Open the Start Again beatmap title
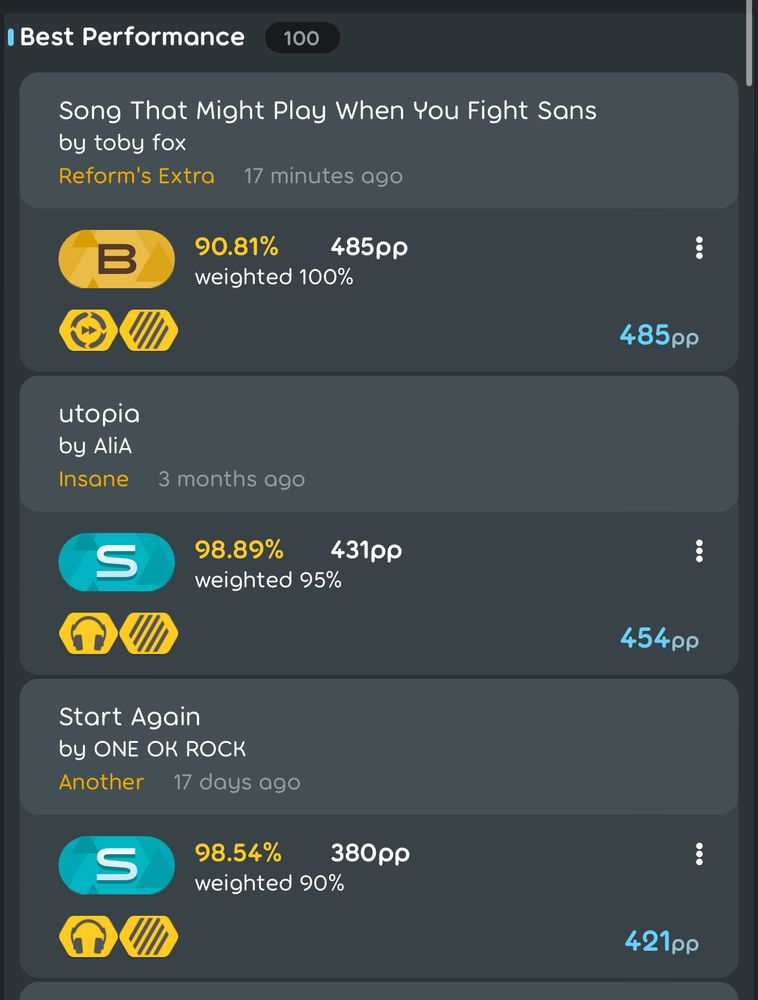This screenshot has width=758, height=1000. coord(129,717)
